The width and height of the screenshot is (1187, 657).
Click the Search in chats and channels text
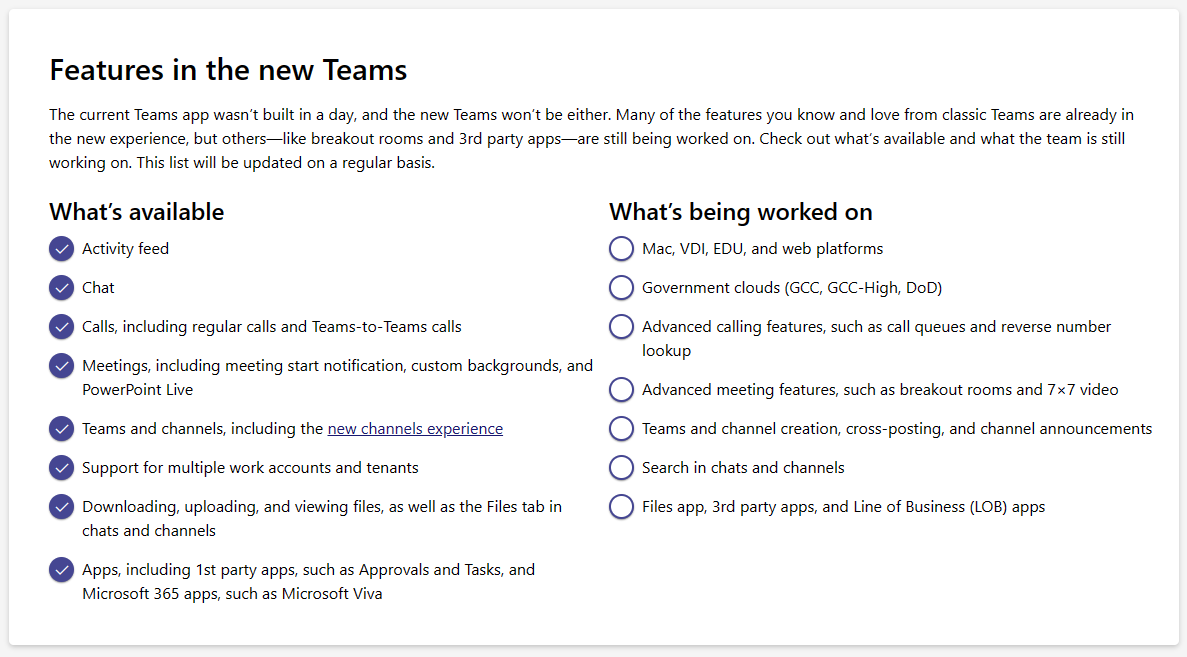tap(743, 467)
